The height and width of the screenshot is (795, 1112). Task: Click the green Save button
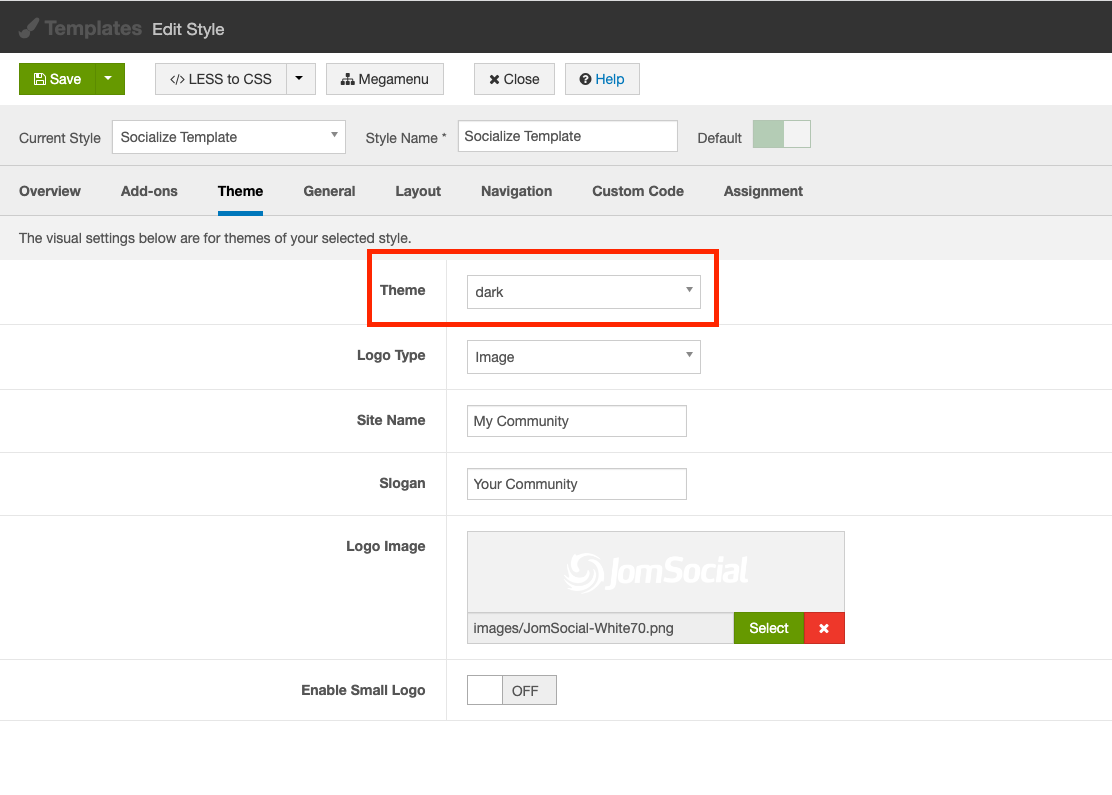pyautogui.click(x=57, y=79)
